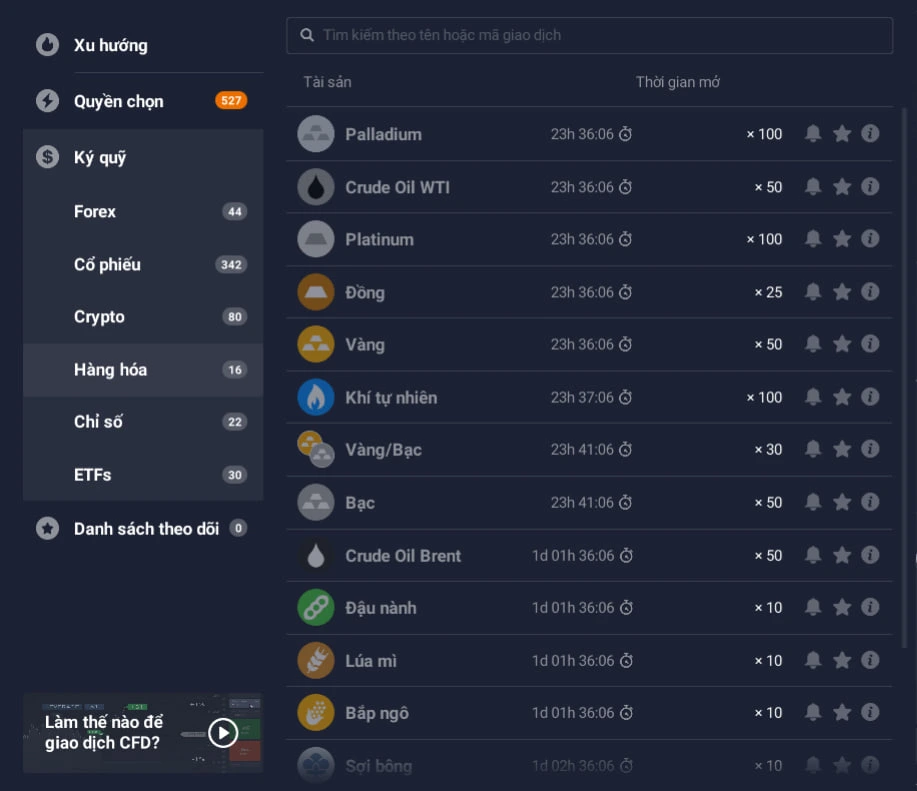The height and width of the screenshot is (791, 917).
Task: Collapse the Ký quỹ section
Action: (x=143, y=157)
